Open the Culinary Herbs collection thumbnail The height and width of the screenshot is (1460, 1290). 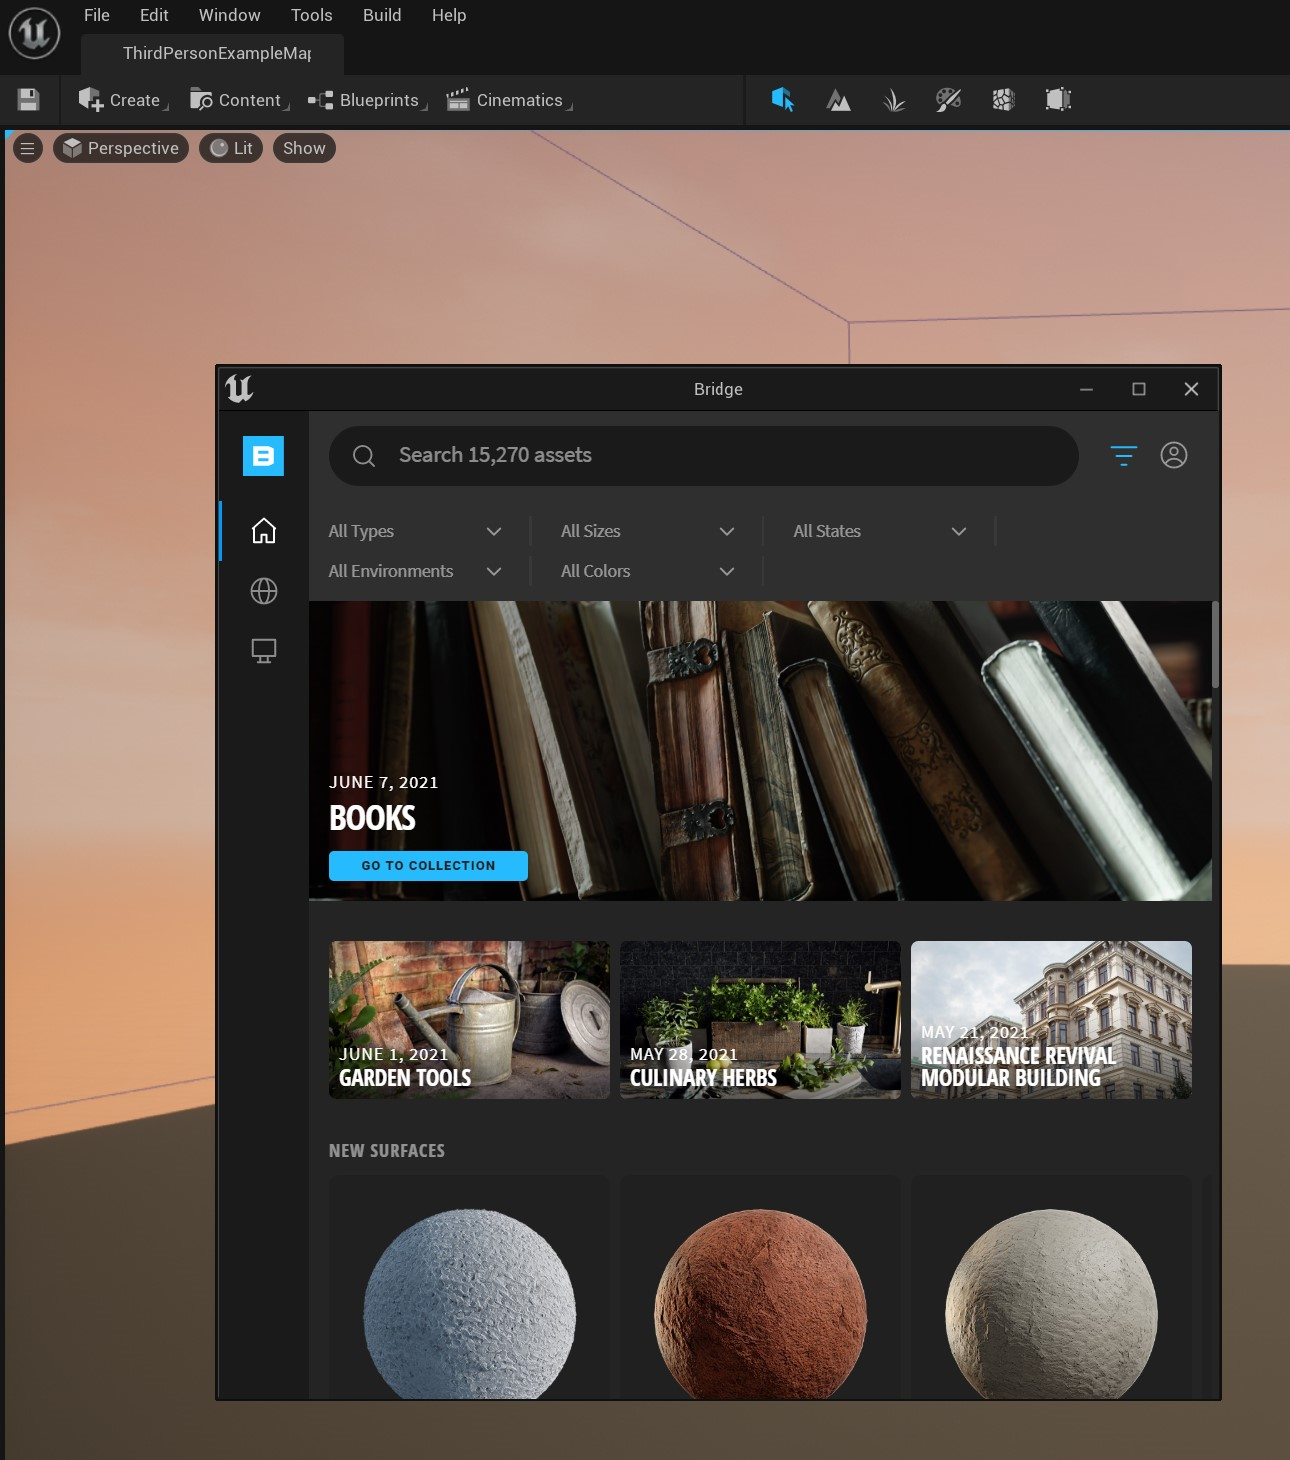pos(759,1019)
